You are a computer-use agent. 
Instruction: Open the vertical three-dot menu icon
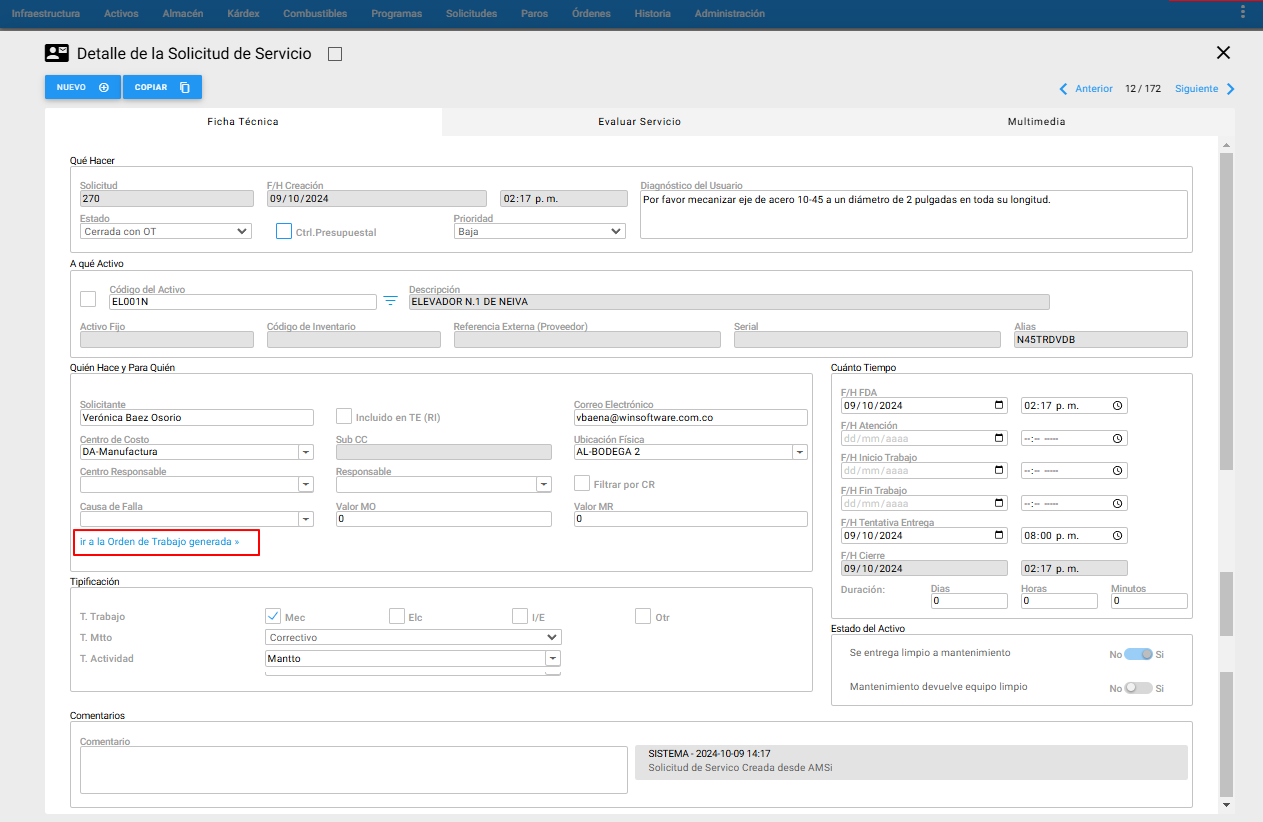pyautogui.click(x=1243, y=12)
